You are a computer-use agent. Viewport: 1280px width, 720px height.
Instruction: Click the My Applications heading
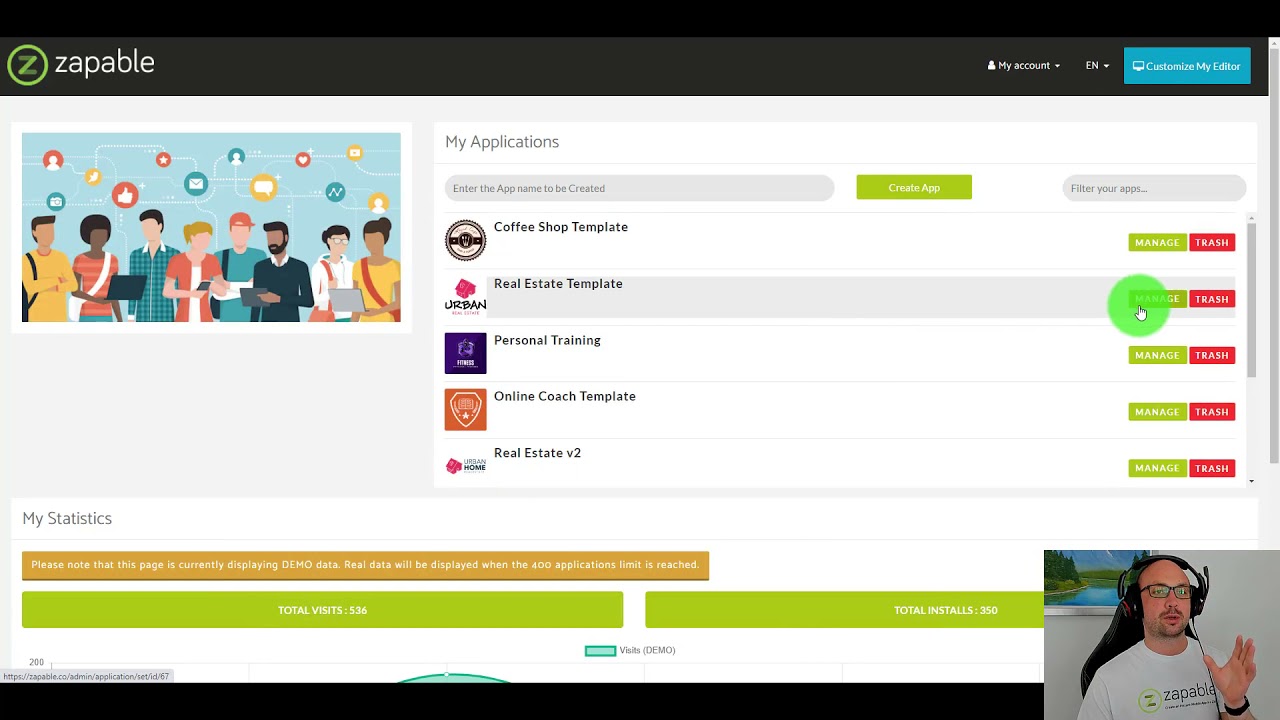point(502,142)
